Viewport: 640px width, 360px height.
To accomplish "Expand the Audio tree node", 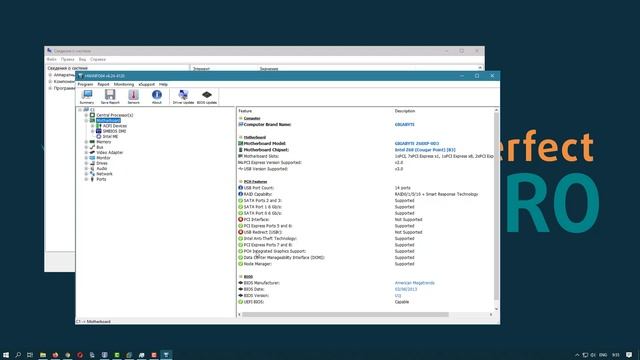I will [x=86, y=168].
